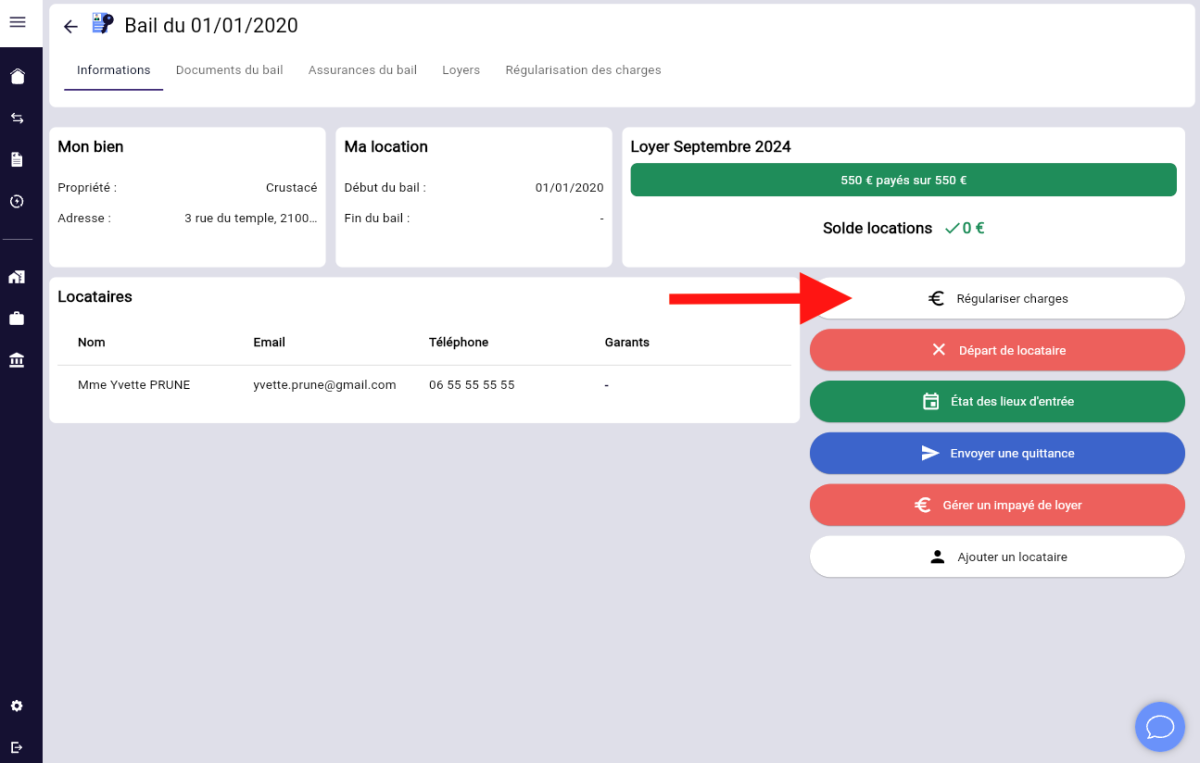Go back using the left arrow

(x=70, y=27)
